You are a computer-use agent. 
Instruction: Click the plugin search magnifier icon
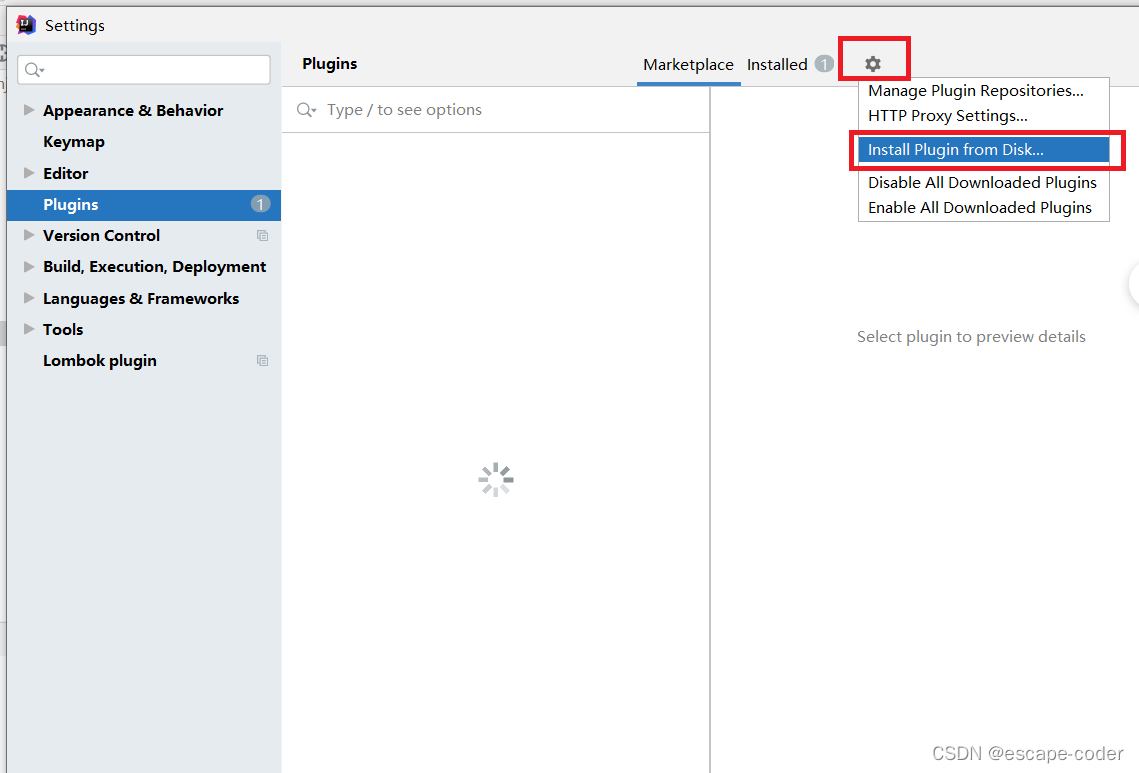[307, 110]
